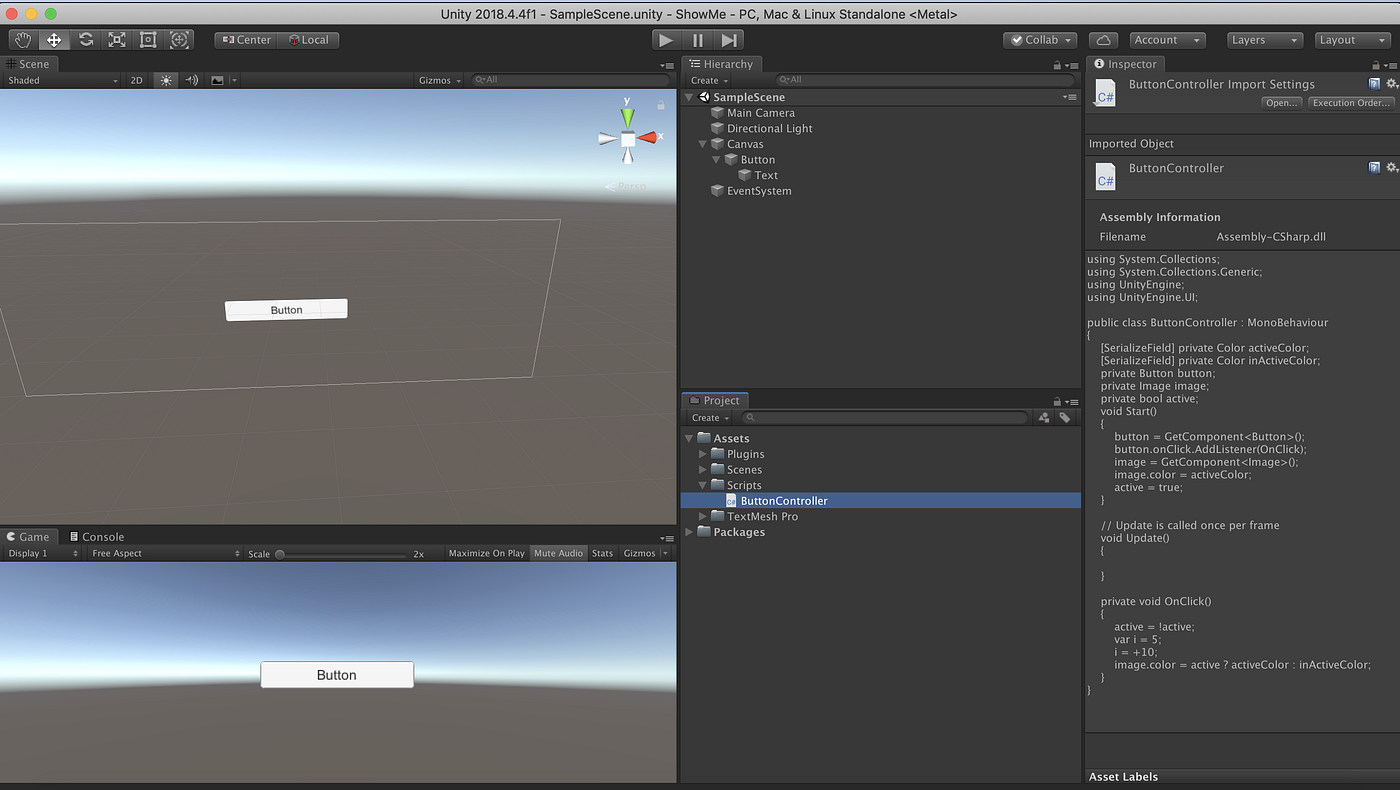This screenshot has height=790, width=1400.
Task: Click the Open script button
Action: (1282, 103)
